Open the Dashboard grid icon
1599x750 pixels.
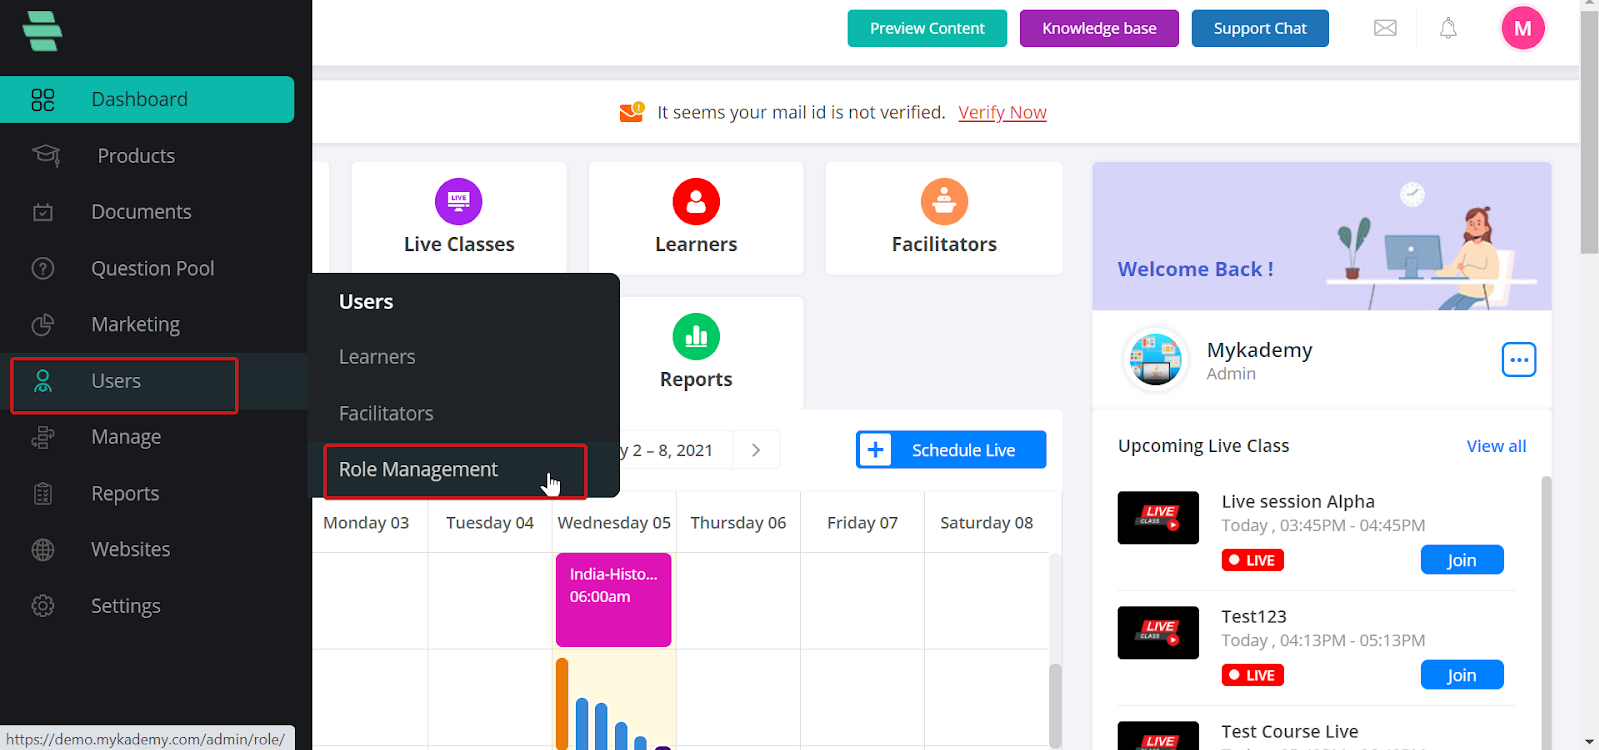pos(43,100)
